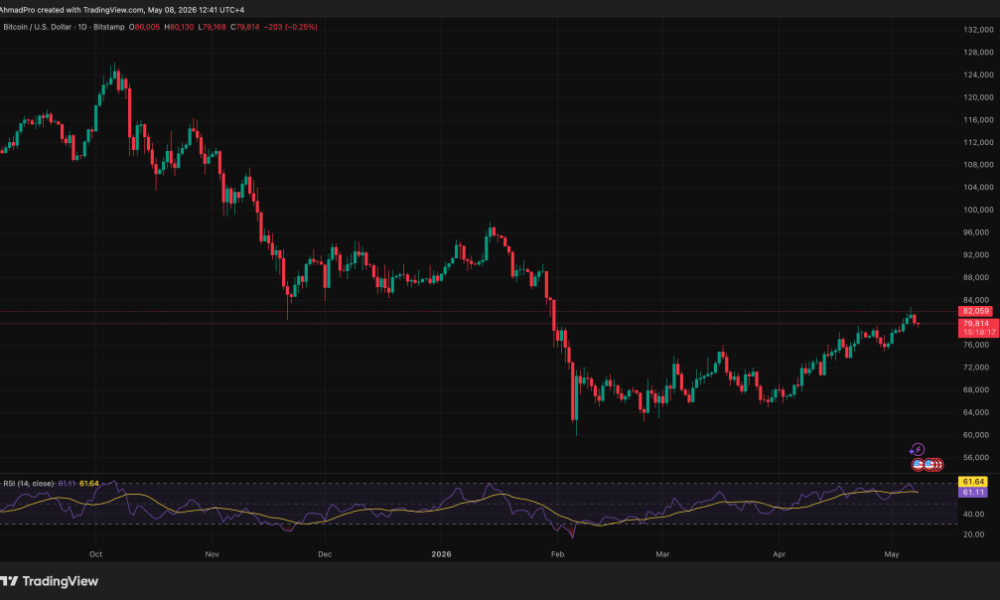Click the yellow 61.64 tag on RSI scale
Viewport: 1000px width, 600px height.
point(973,481)
